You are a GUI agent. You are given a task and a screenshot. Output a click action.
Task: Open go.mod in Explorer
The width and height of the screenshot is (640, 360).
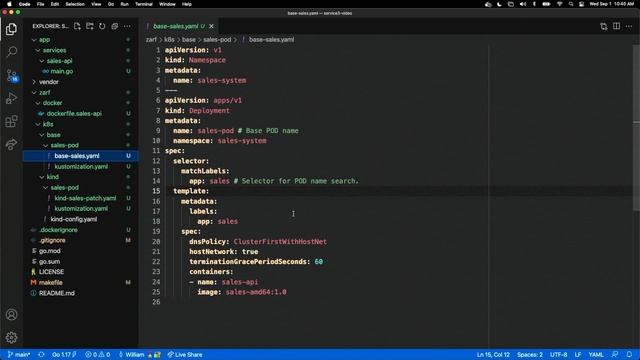click(x=49, y=251)
